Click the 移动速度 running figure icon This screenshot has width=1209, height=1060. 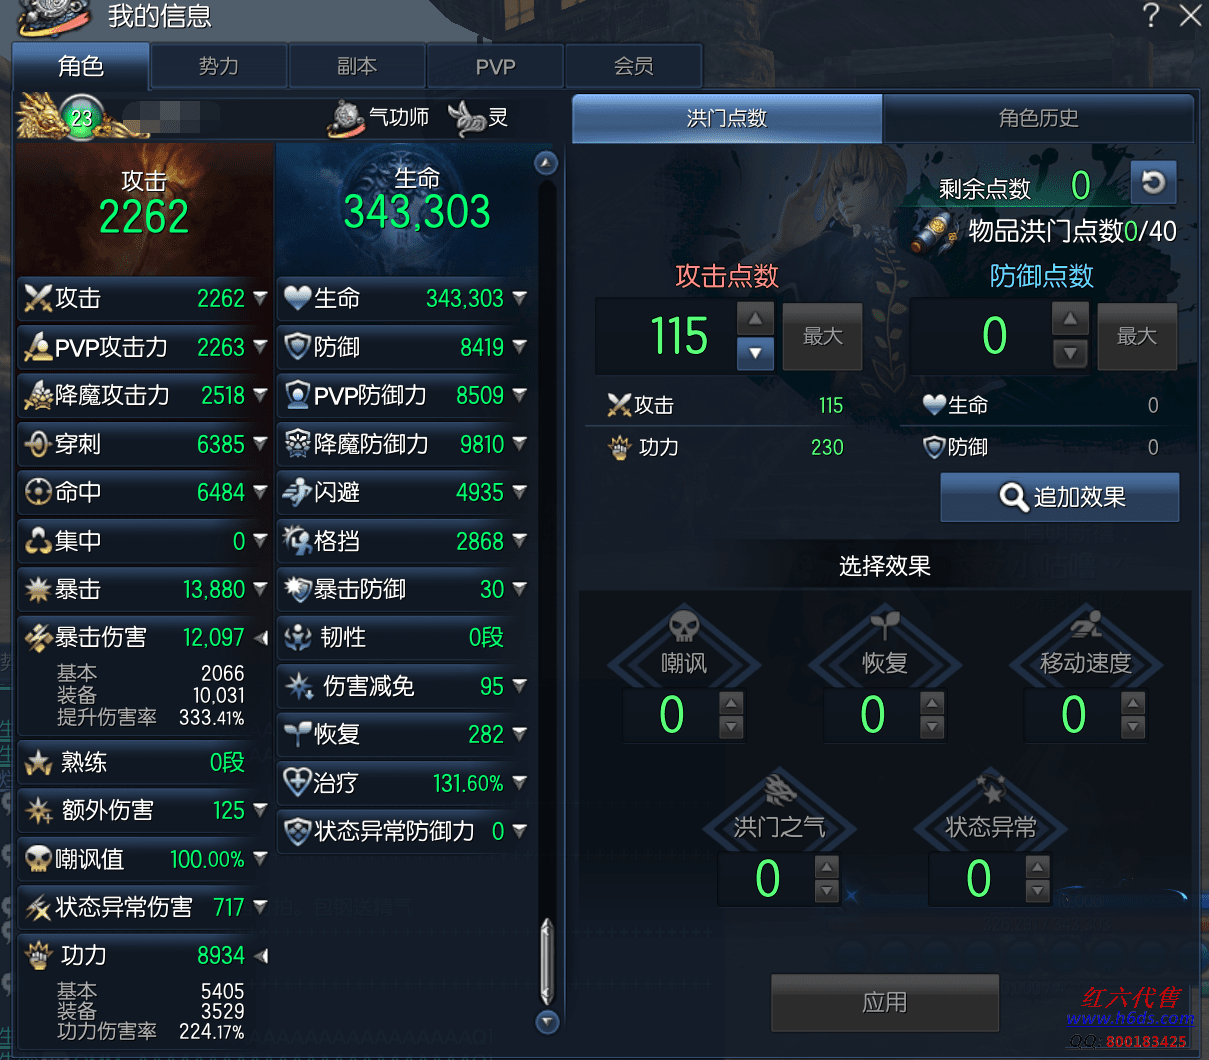tap(1086, 625)
